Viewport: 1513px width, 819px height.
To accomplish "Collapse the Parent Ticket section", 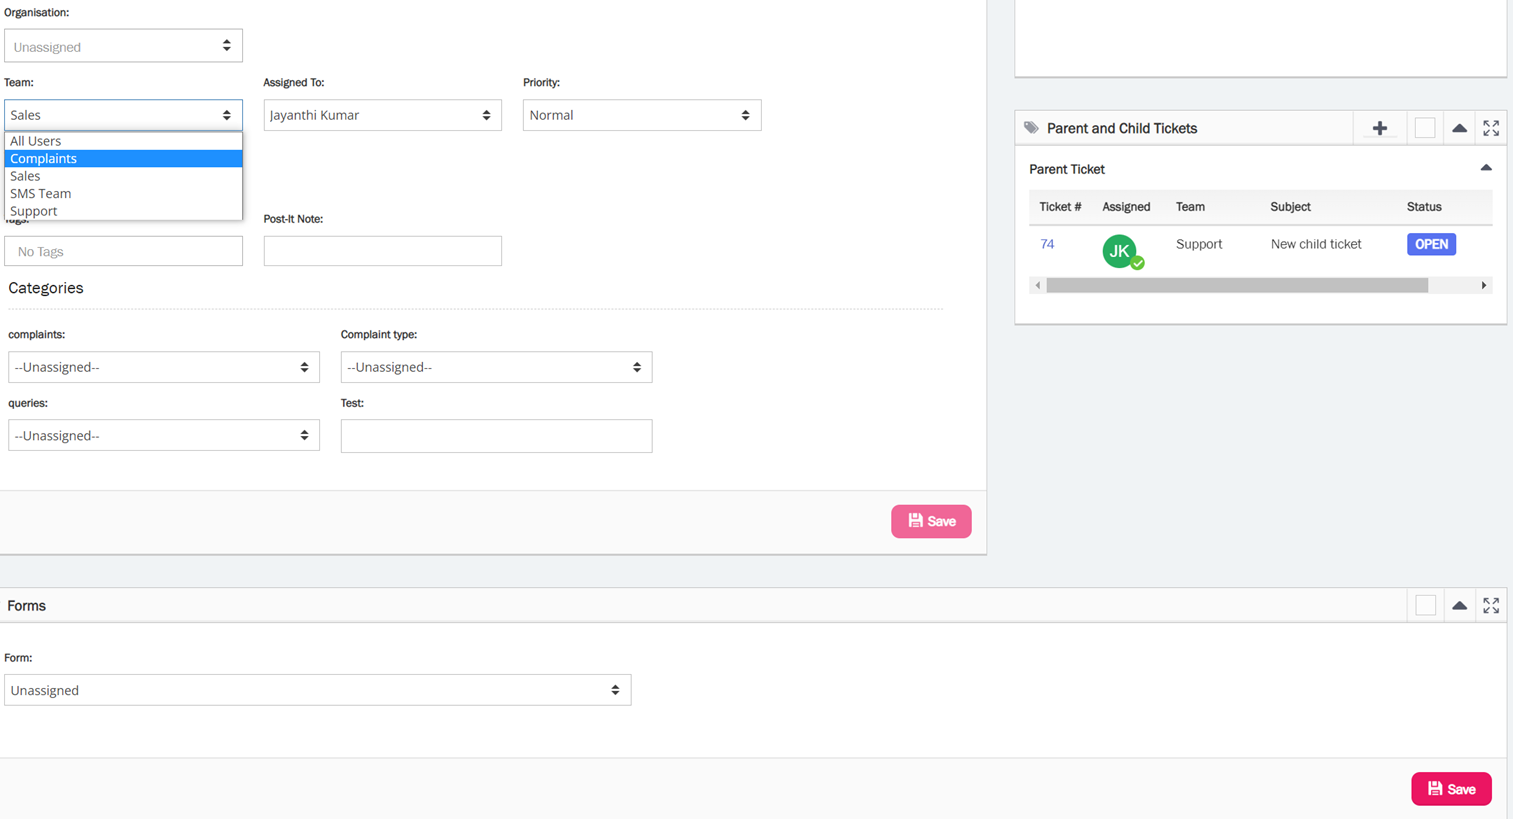I will [x=1485, y=168].
